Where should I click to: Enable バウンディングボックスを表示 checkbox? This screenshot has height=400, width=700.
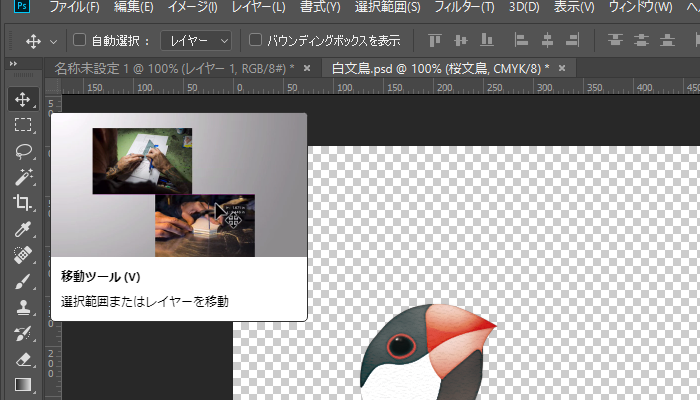pos(255,40)
